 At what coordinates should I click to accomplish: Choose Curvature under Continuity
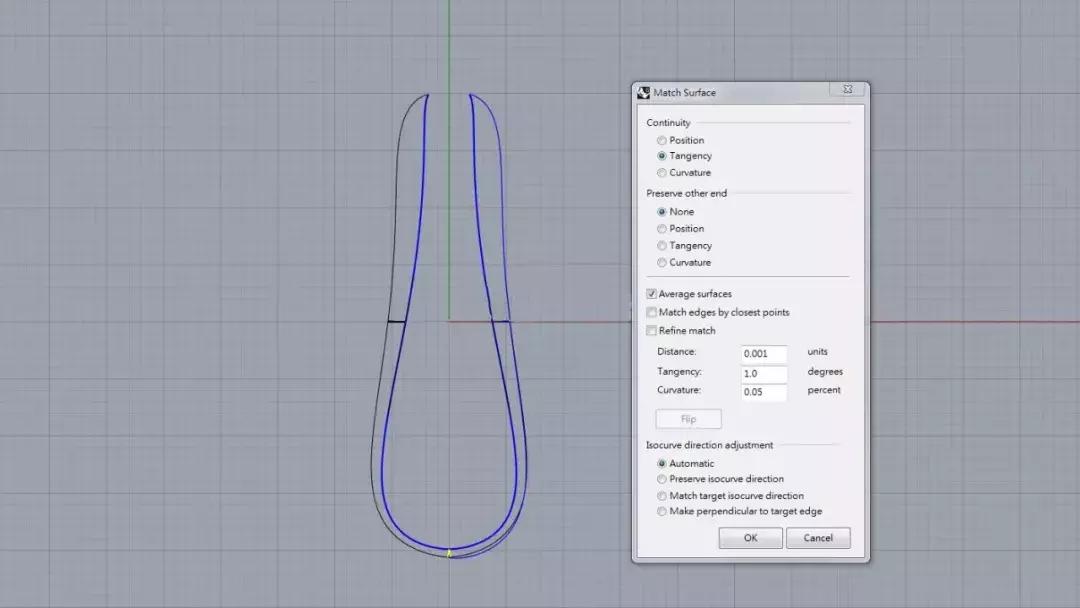(x=662, y=173)
